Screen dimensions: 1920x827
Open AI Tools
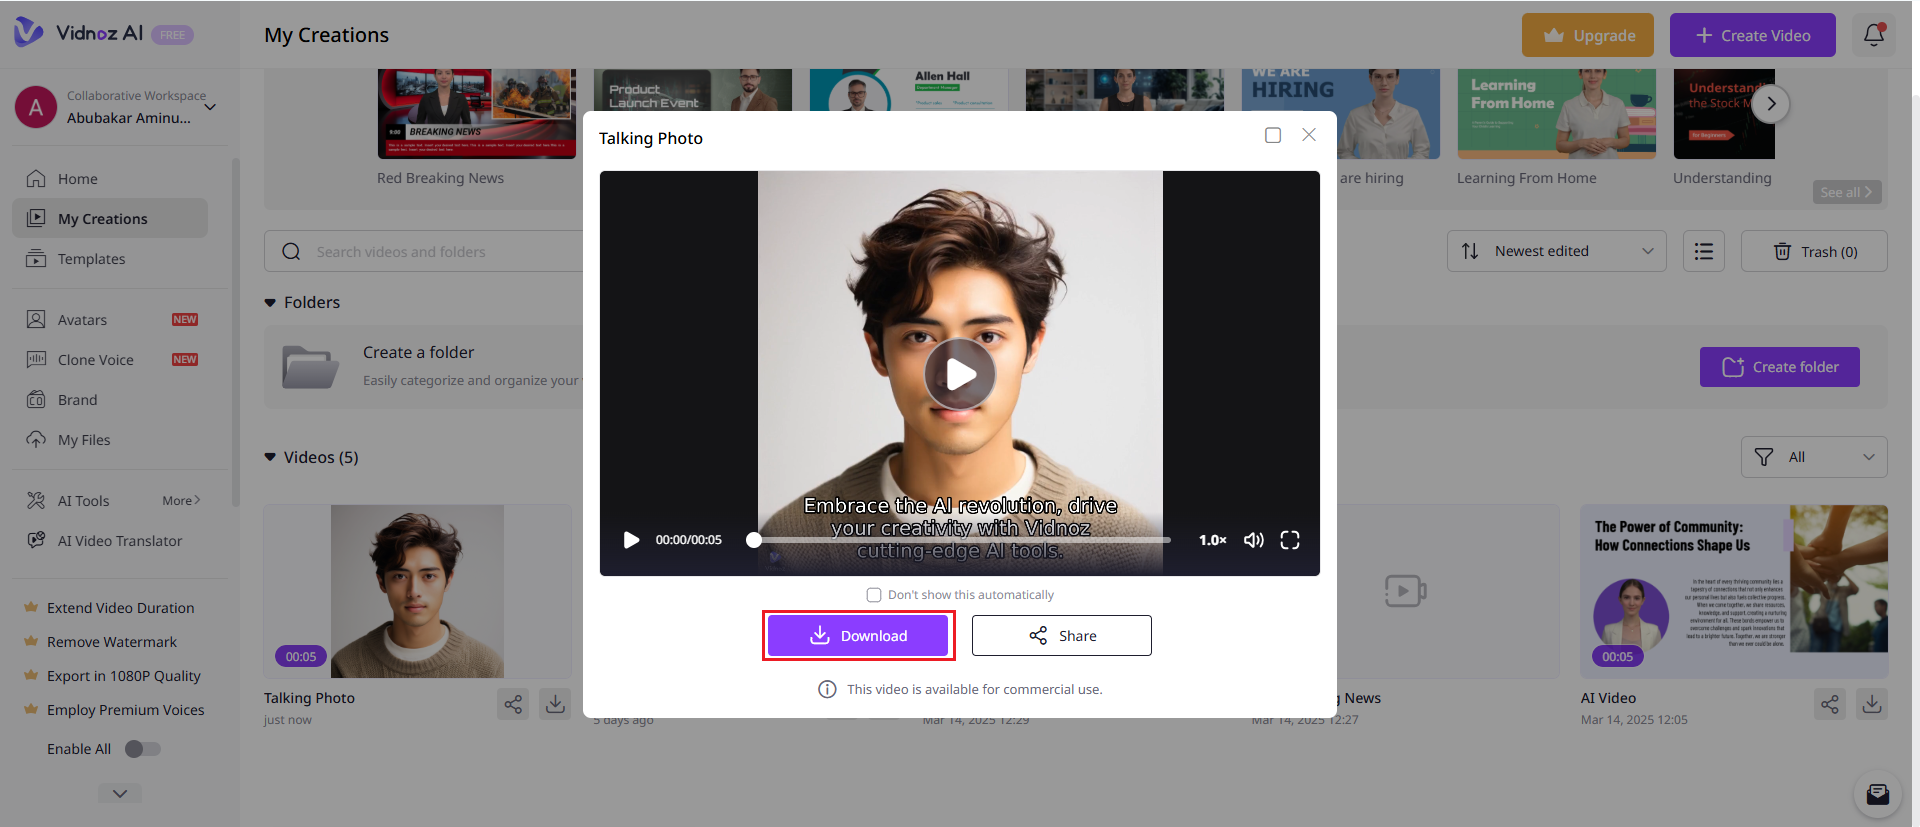84,501
